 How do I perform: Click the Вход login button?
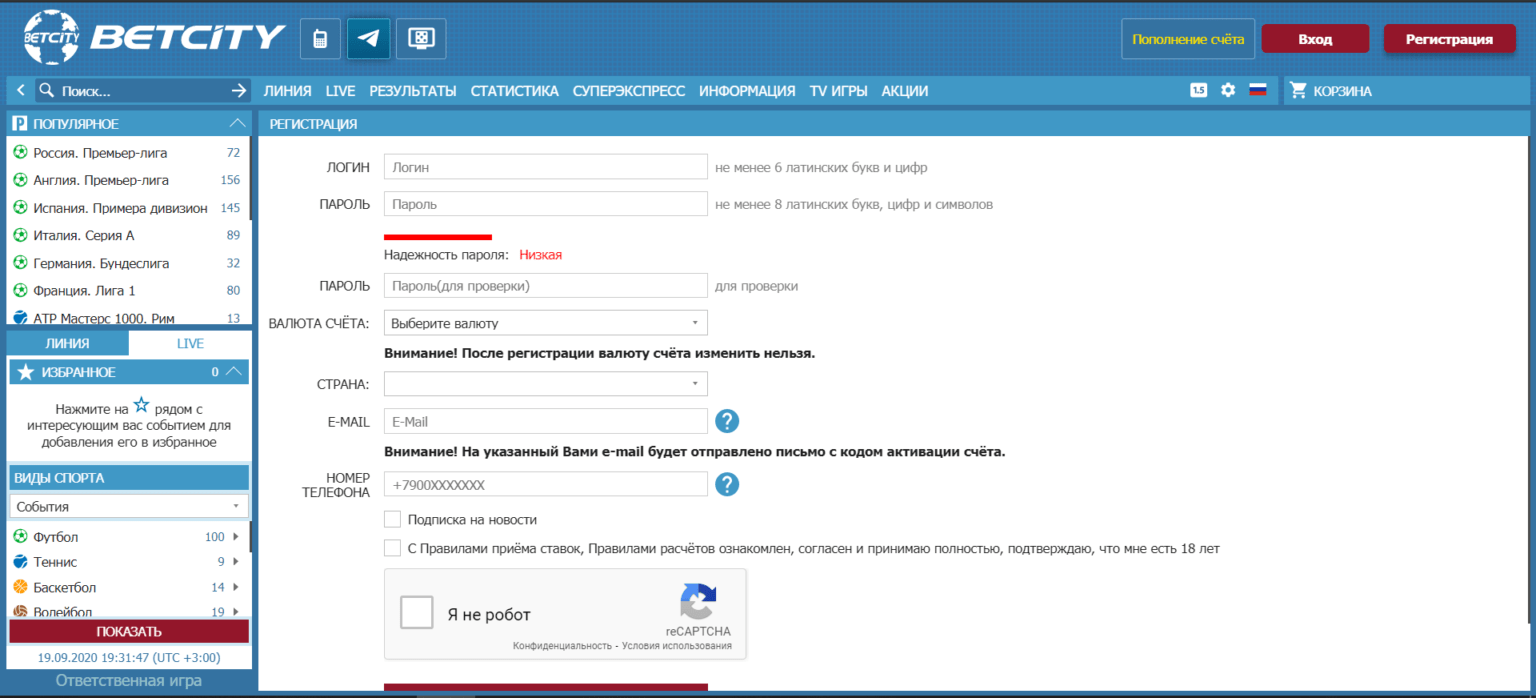tap(1314, 39)
